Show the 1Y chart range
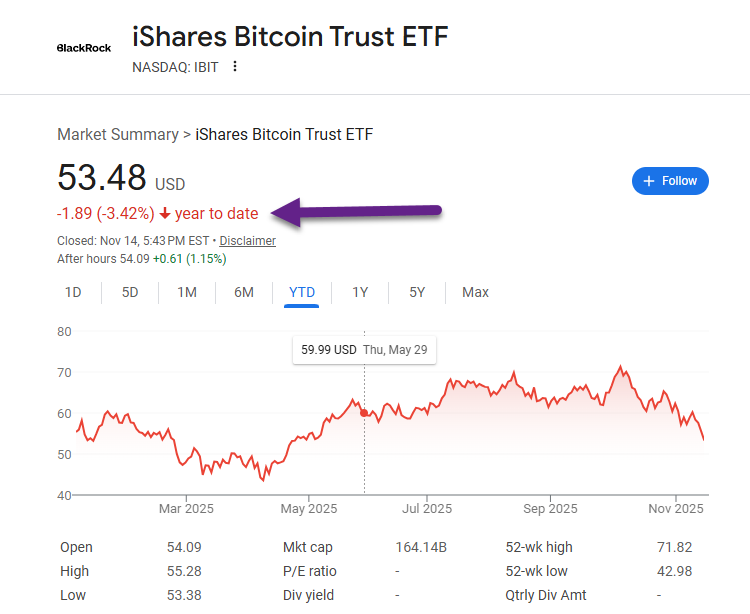 (360, 292)
